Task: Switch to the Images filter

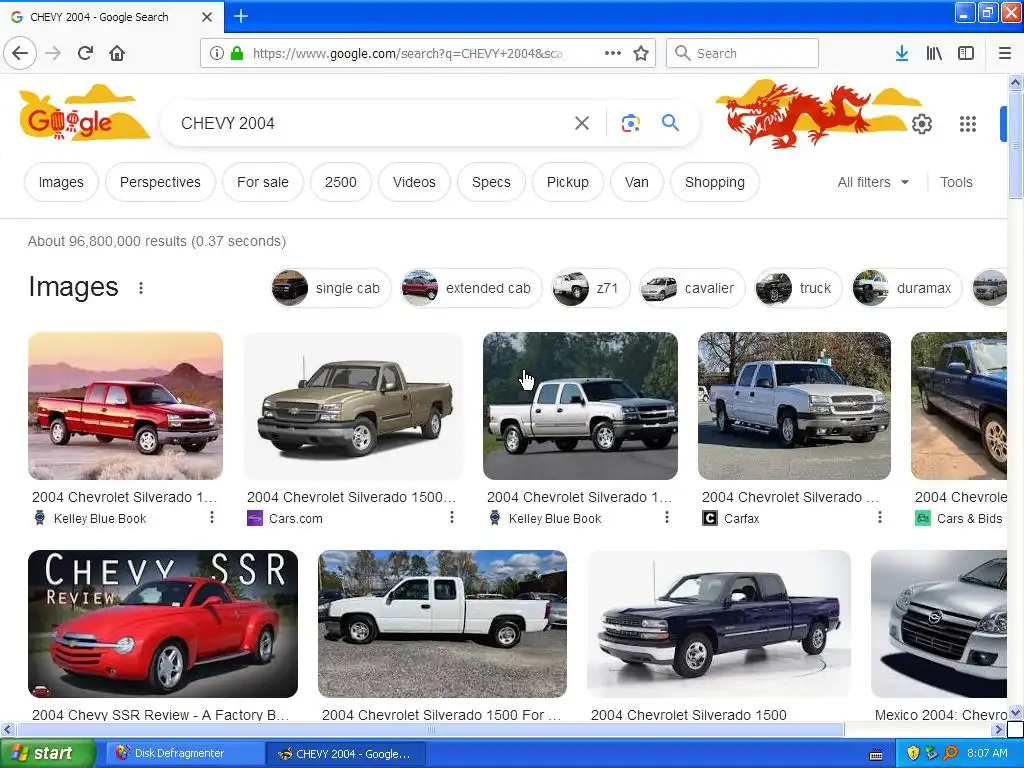Action: (x=61, y=182)
